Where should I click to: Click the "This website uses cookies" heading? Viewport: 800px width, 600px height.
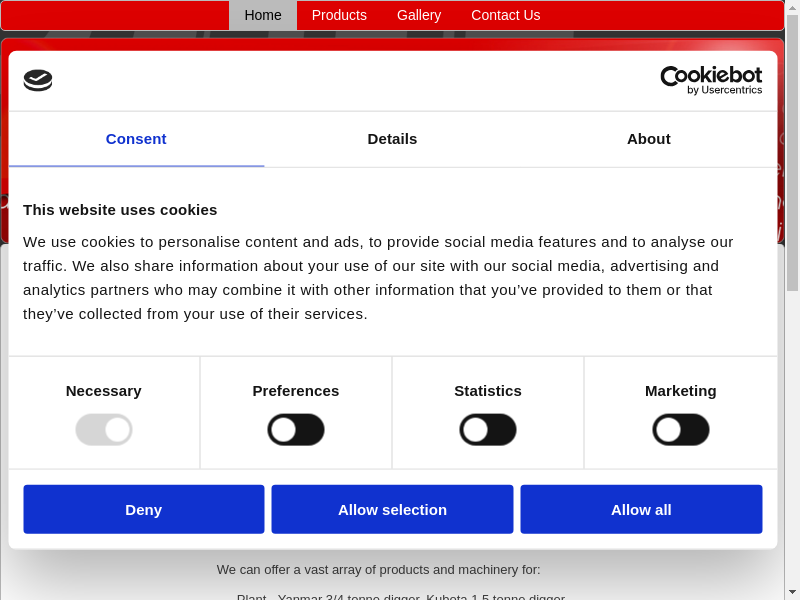click(120, 210)
